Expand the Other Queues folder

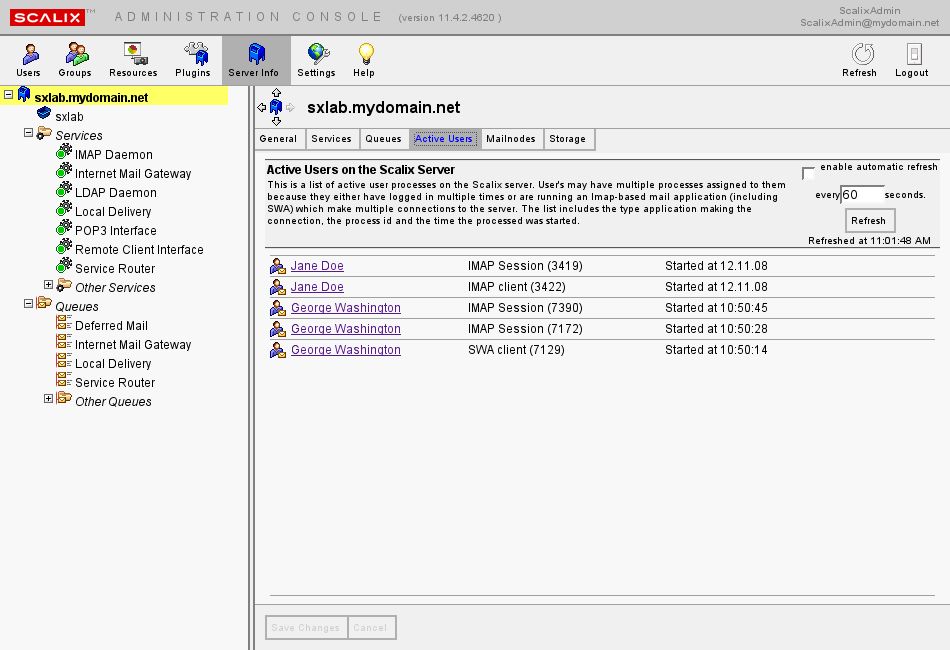[48, 400]
